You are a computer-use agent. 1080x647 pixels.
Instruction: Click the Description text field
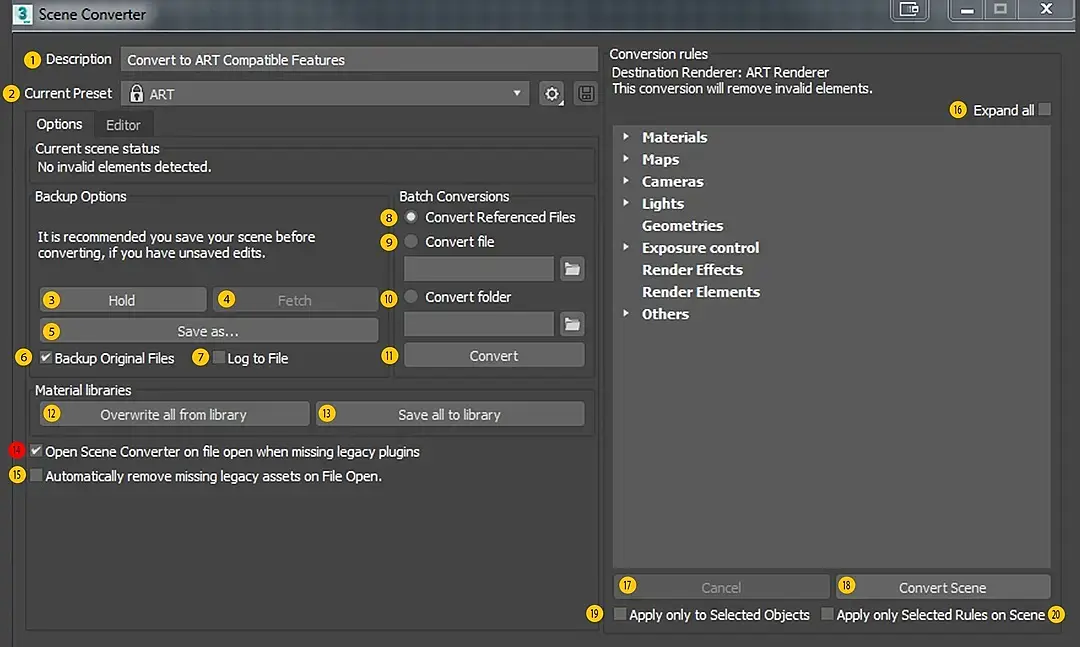pyautogui.click(x=360, y=60)
